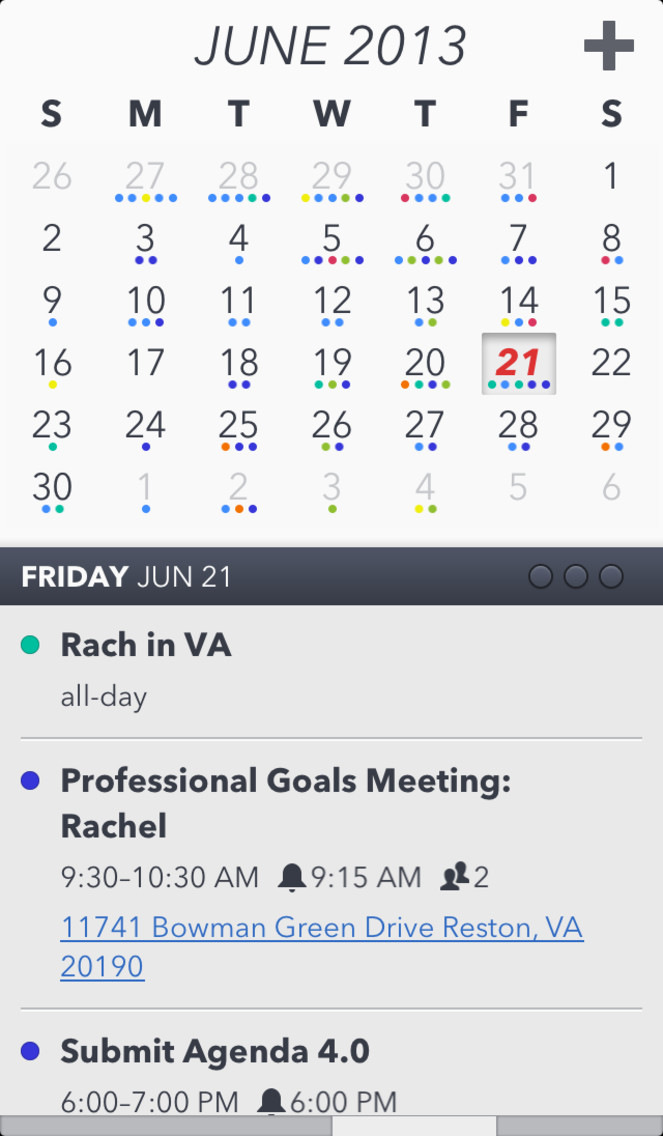The height and width of the screenshot is (1136, 663).
Task: Click the bell icon beside 6:00 PM
Action: (272, 1102)
